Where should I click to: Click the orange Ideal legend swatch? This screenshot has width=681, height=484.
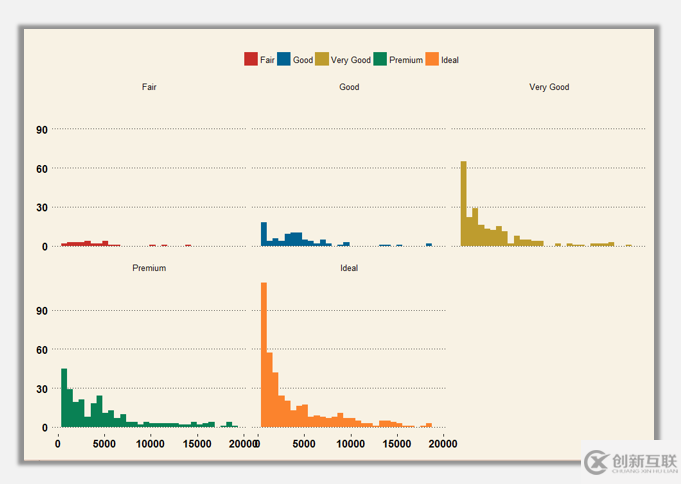tap(432, 59)
